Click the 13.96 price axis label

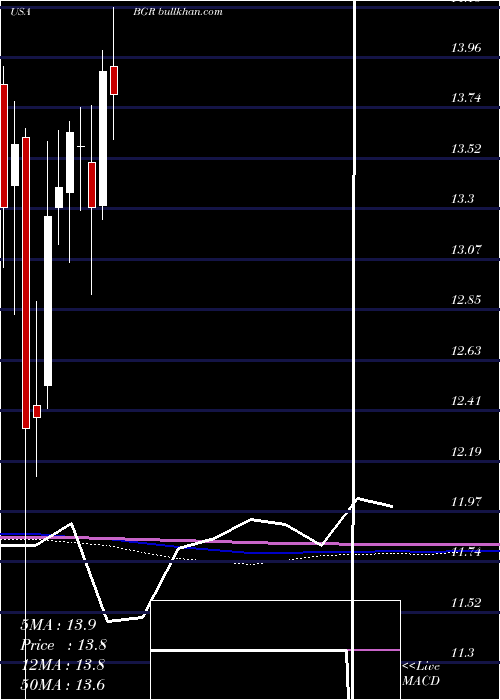point(466,47)
